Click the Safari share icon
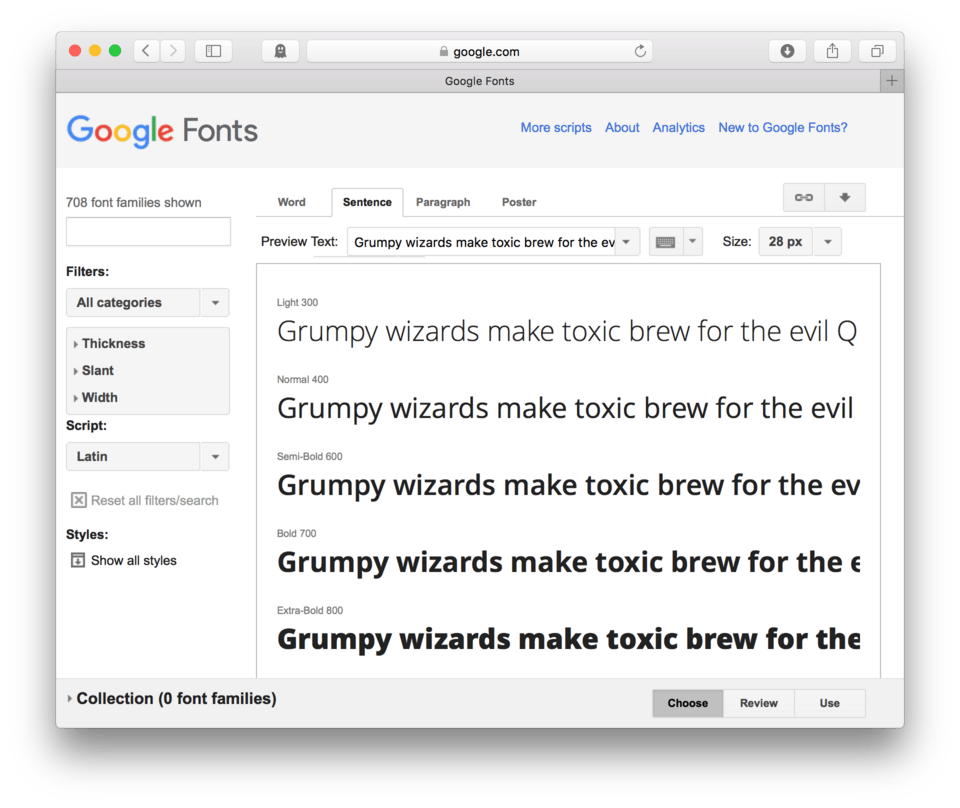This screenshot has width=960, height=808. 832,51
